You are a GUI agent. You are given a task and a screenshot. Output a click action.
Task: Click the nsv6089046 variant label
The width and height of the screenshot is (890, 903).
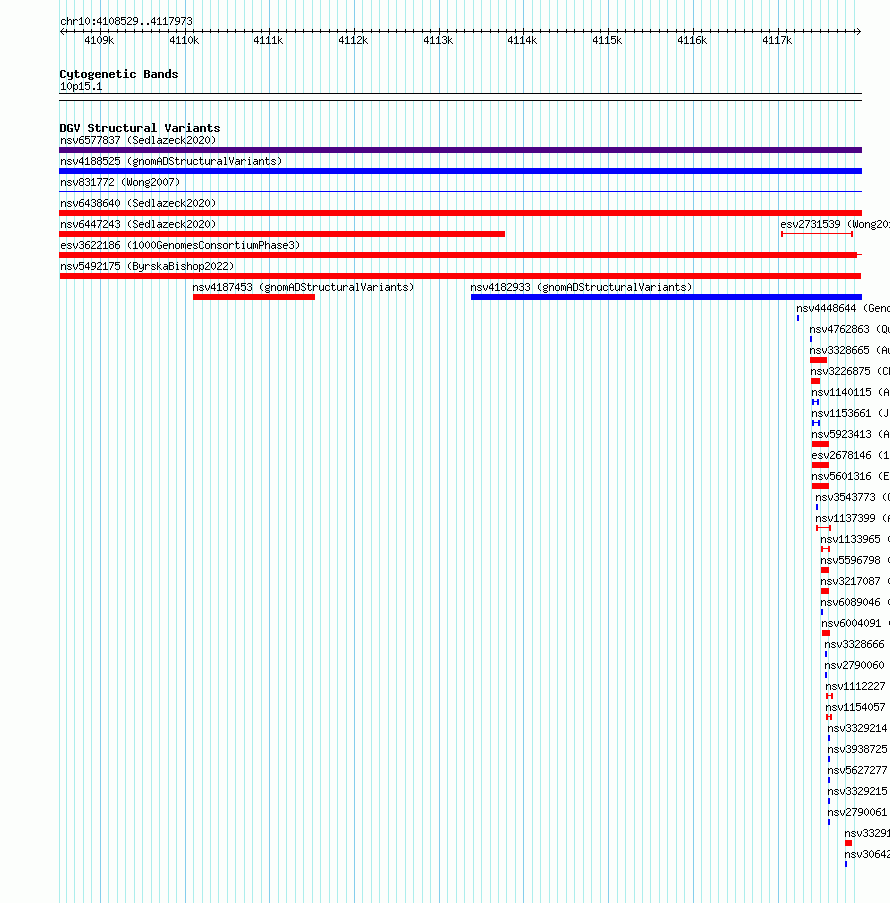tap(855, 602)
